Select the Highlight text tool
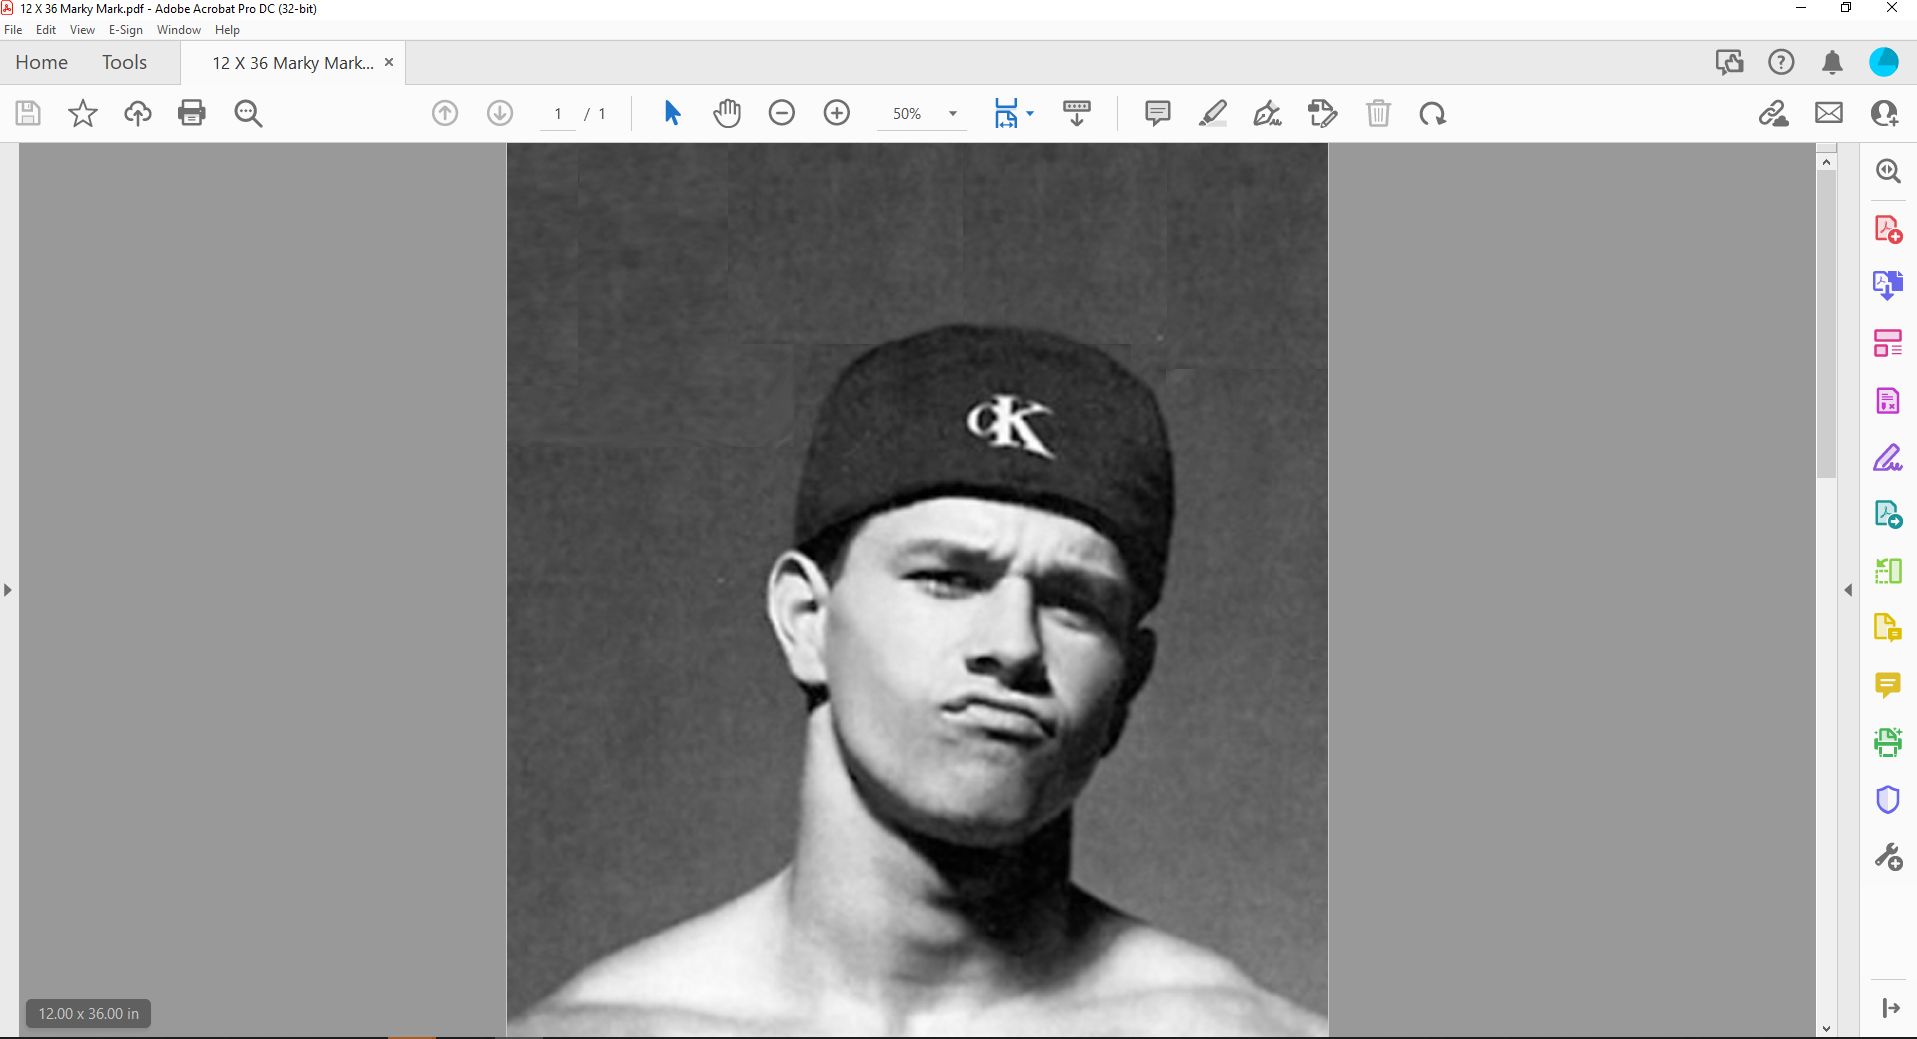 [1212, 113]
